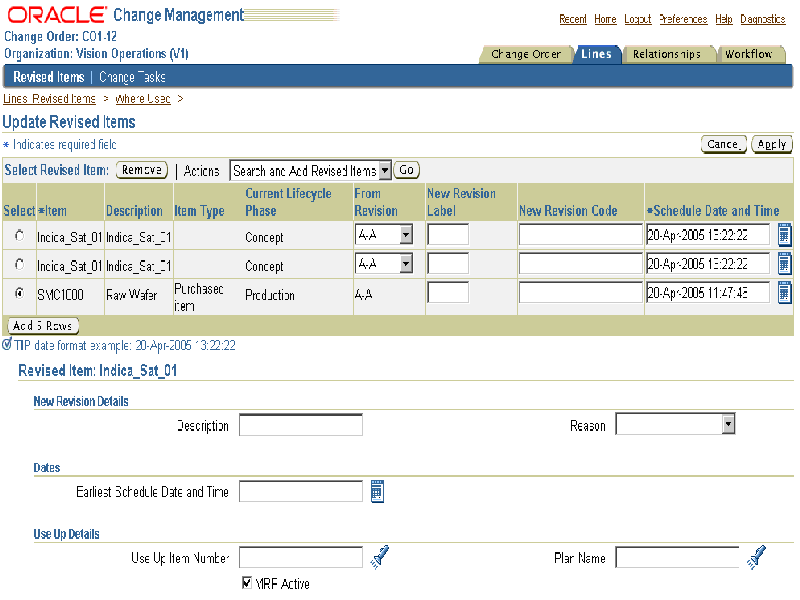Open the Recent link

pos(573,19)
